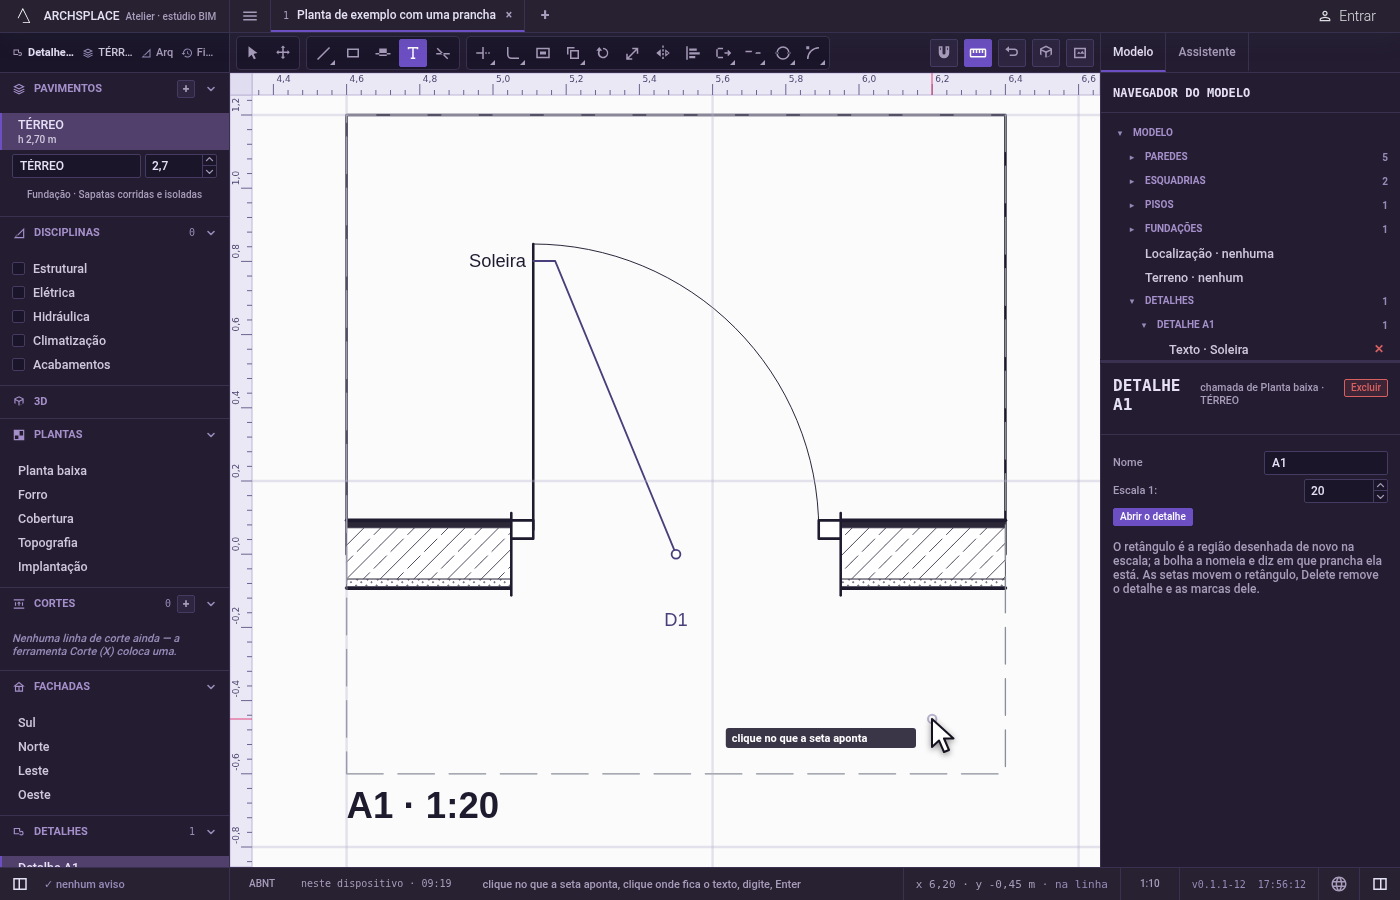Click the Nome input field
The image size is (1400, 900).
pyautogui.click(x=1326, y=463)
